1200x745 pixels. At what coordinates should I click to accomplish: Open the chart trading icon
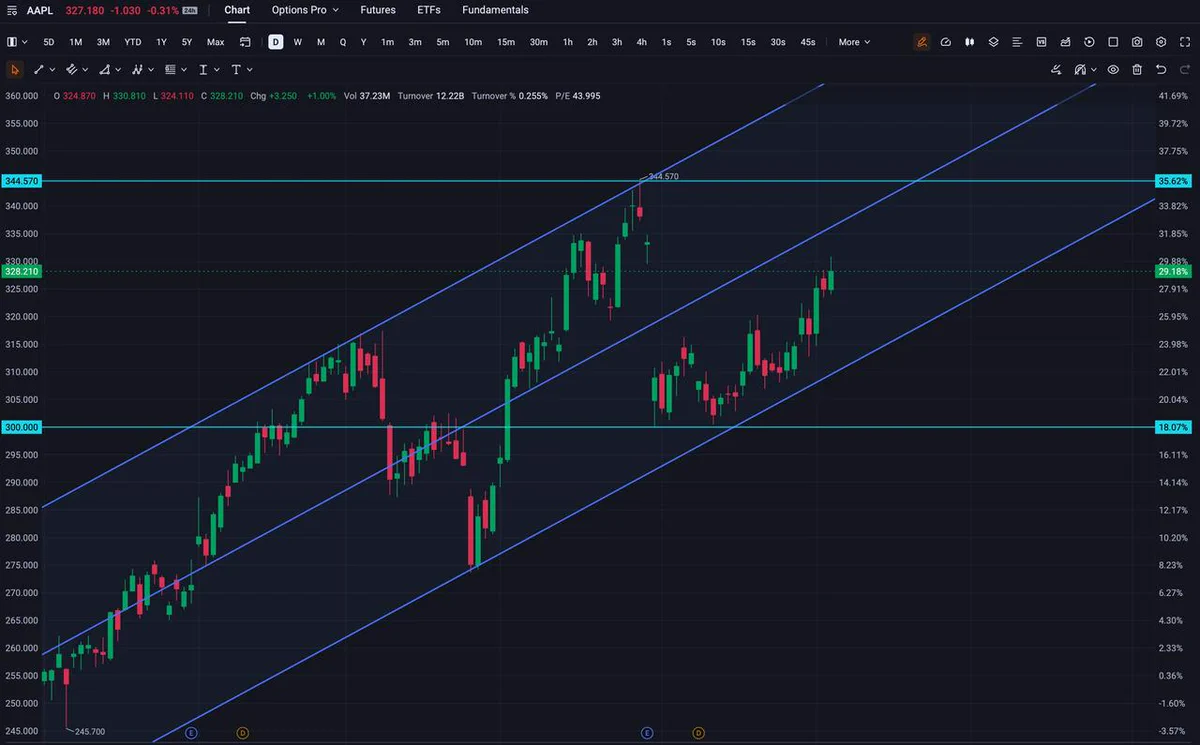(1065, 42)
